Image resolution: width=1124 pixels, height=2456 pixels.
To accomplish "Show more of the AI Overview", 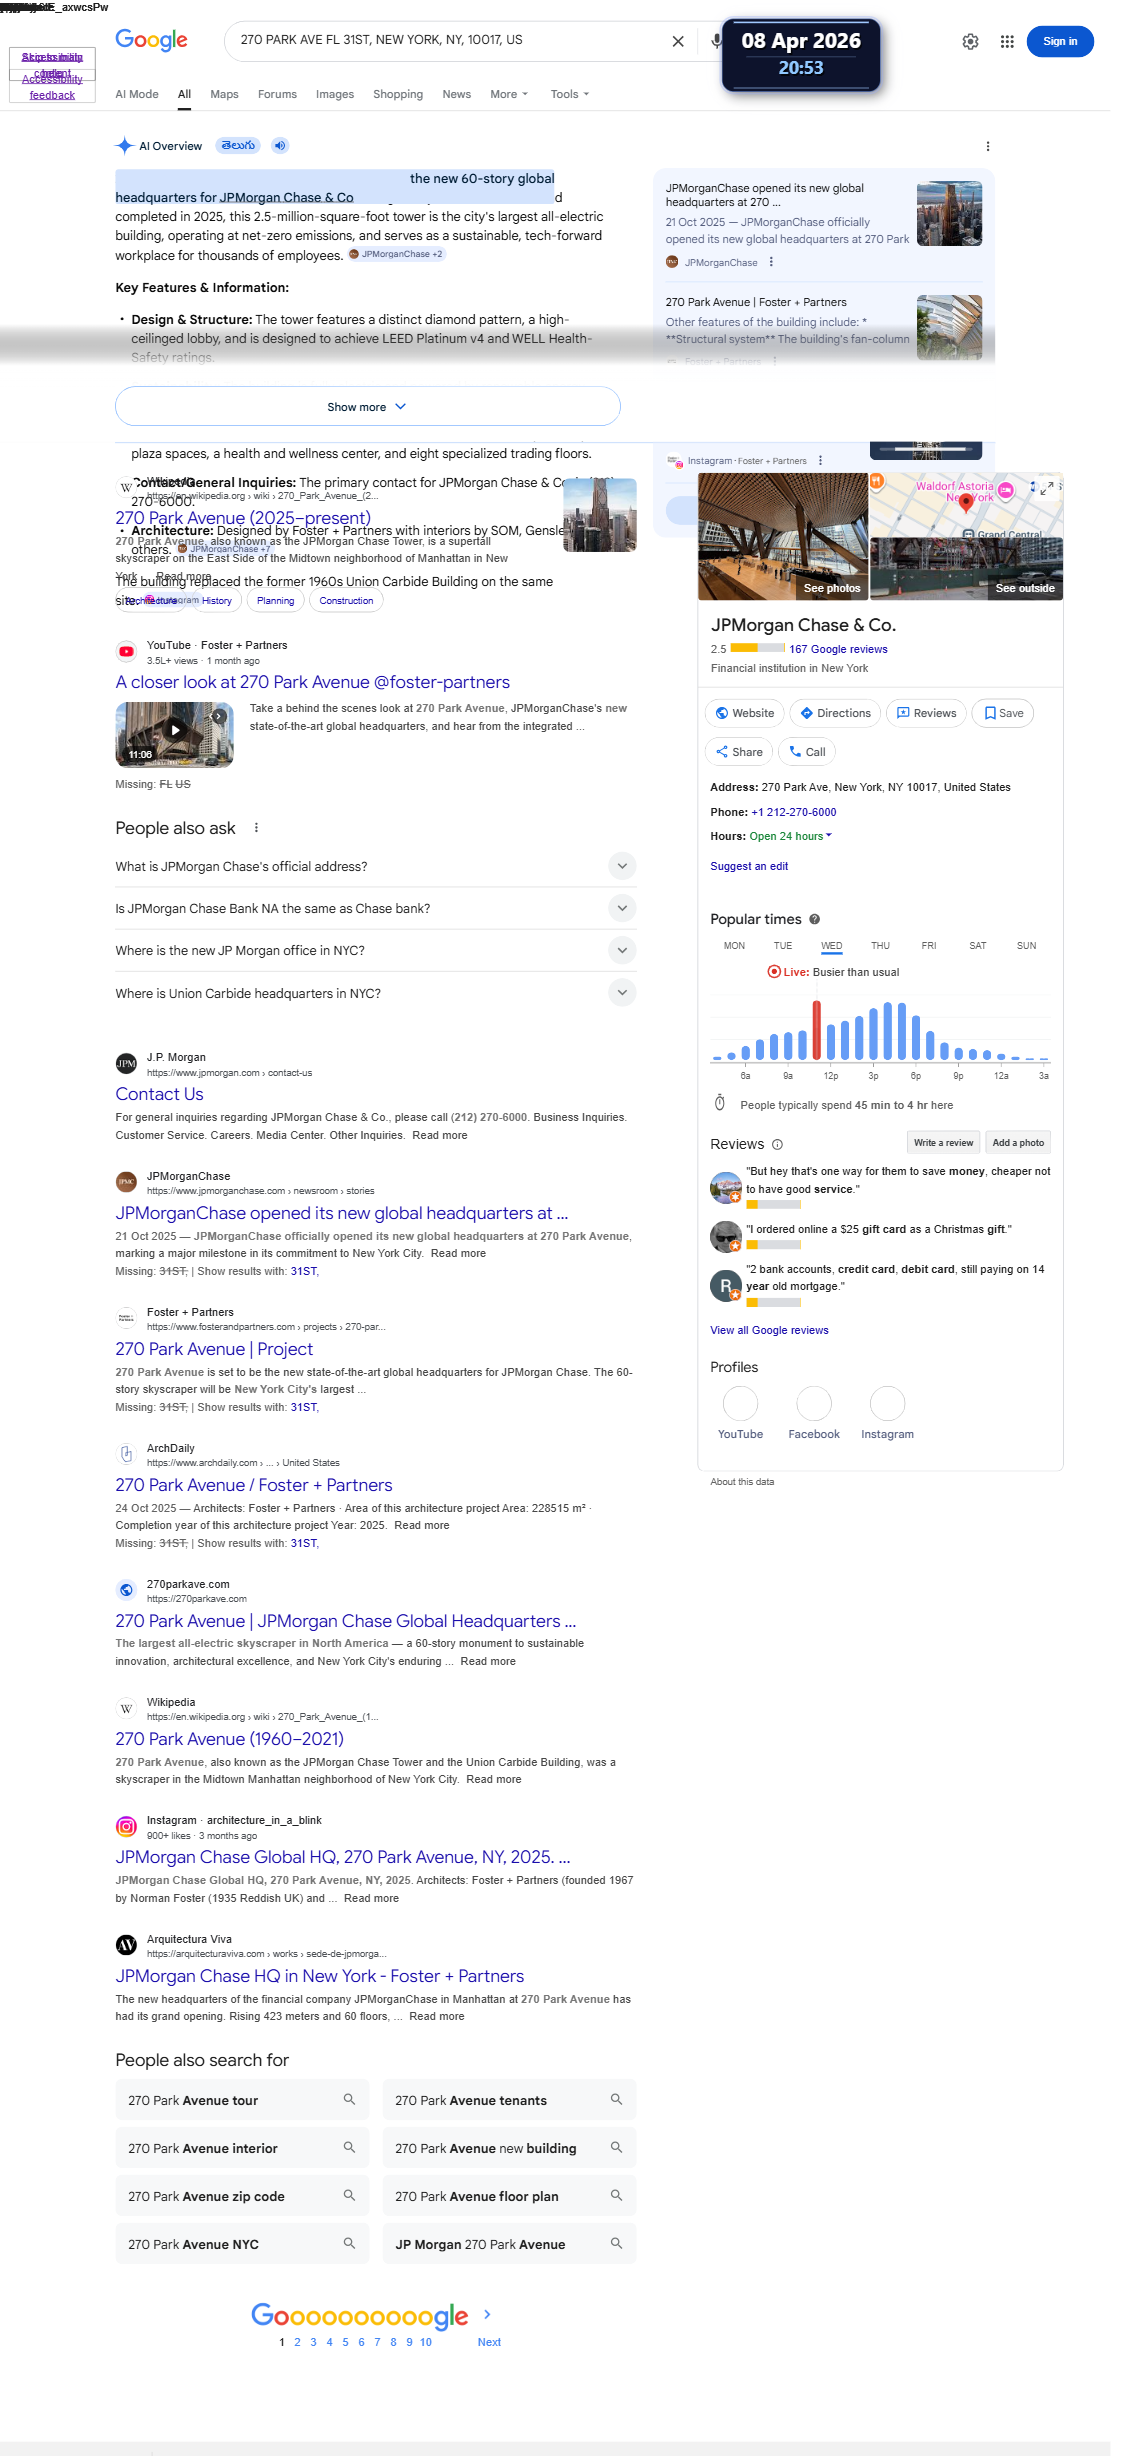I will pos(367,406).
